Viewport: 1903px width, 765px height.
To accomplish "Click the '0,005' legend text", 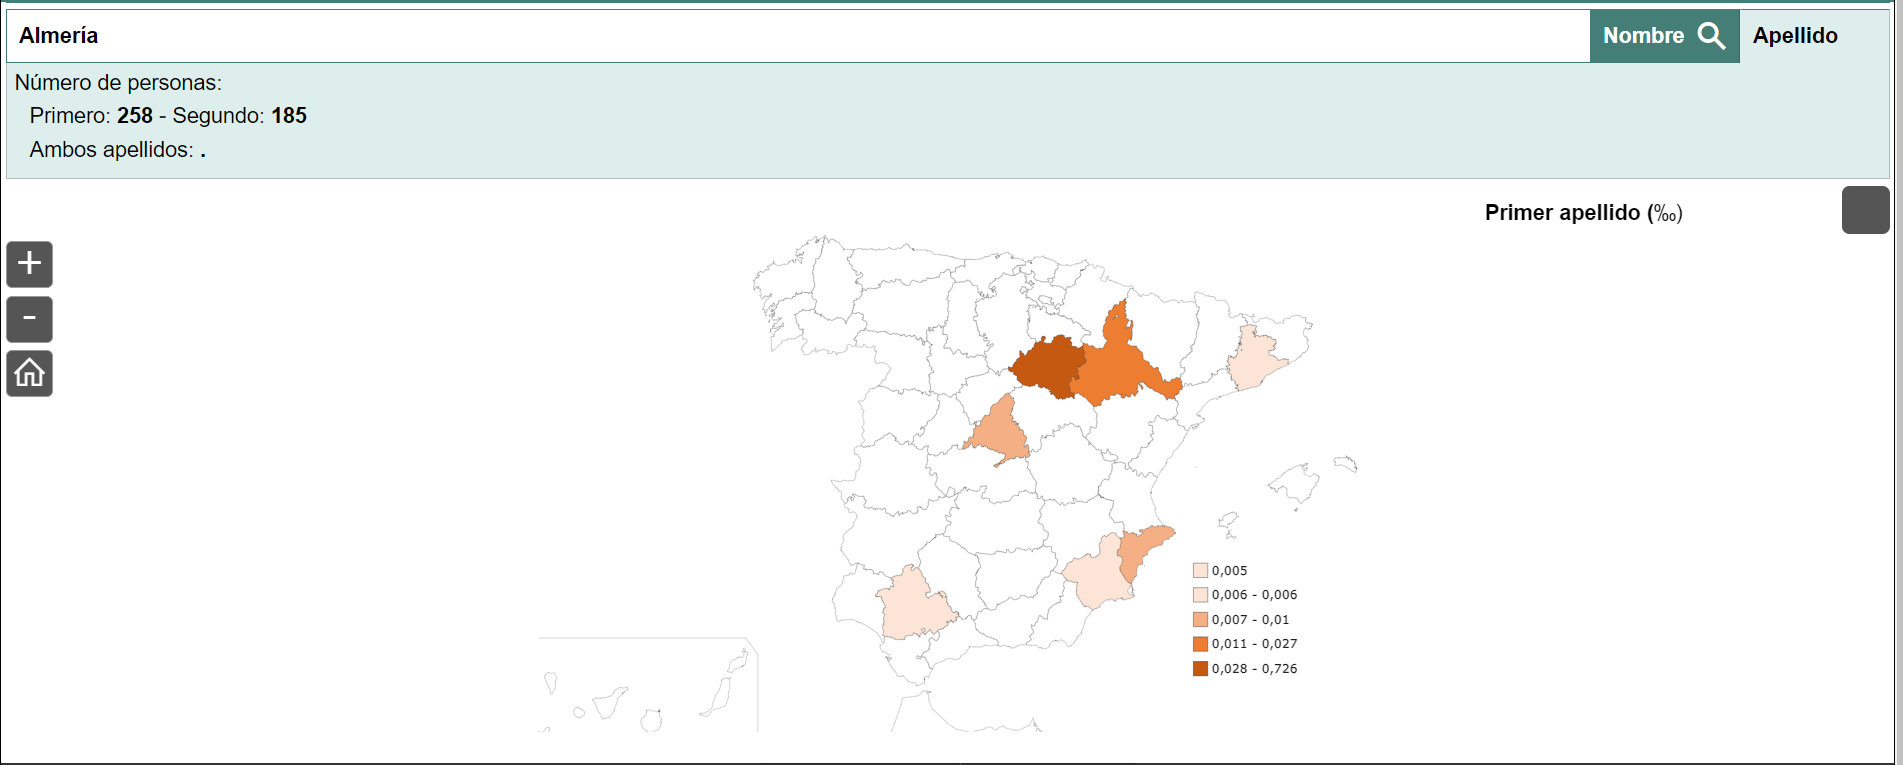I will coord(1229,570).
